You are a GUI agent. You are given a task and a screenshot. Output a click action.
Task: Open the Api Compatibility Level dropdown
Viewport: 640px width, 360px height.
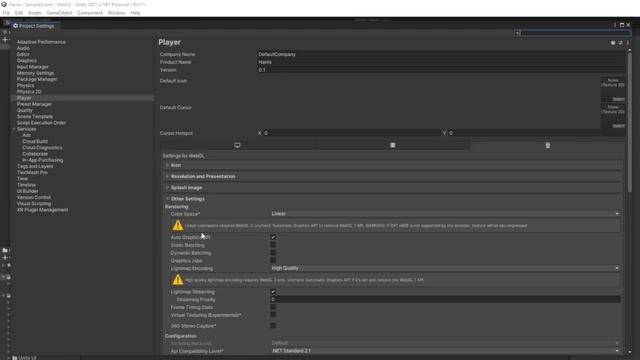pos(445,351)
